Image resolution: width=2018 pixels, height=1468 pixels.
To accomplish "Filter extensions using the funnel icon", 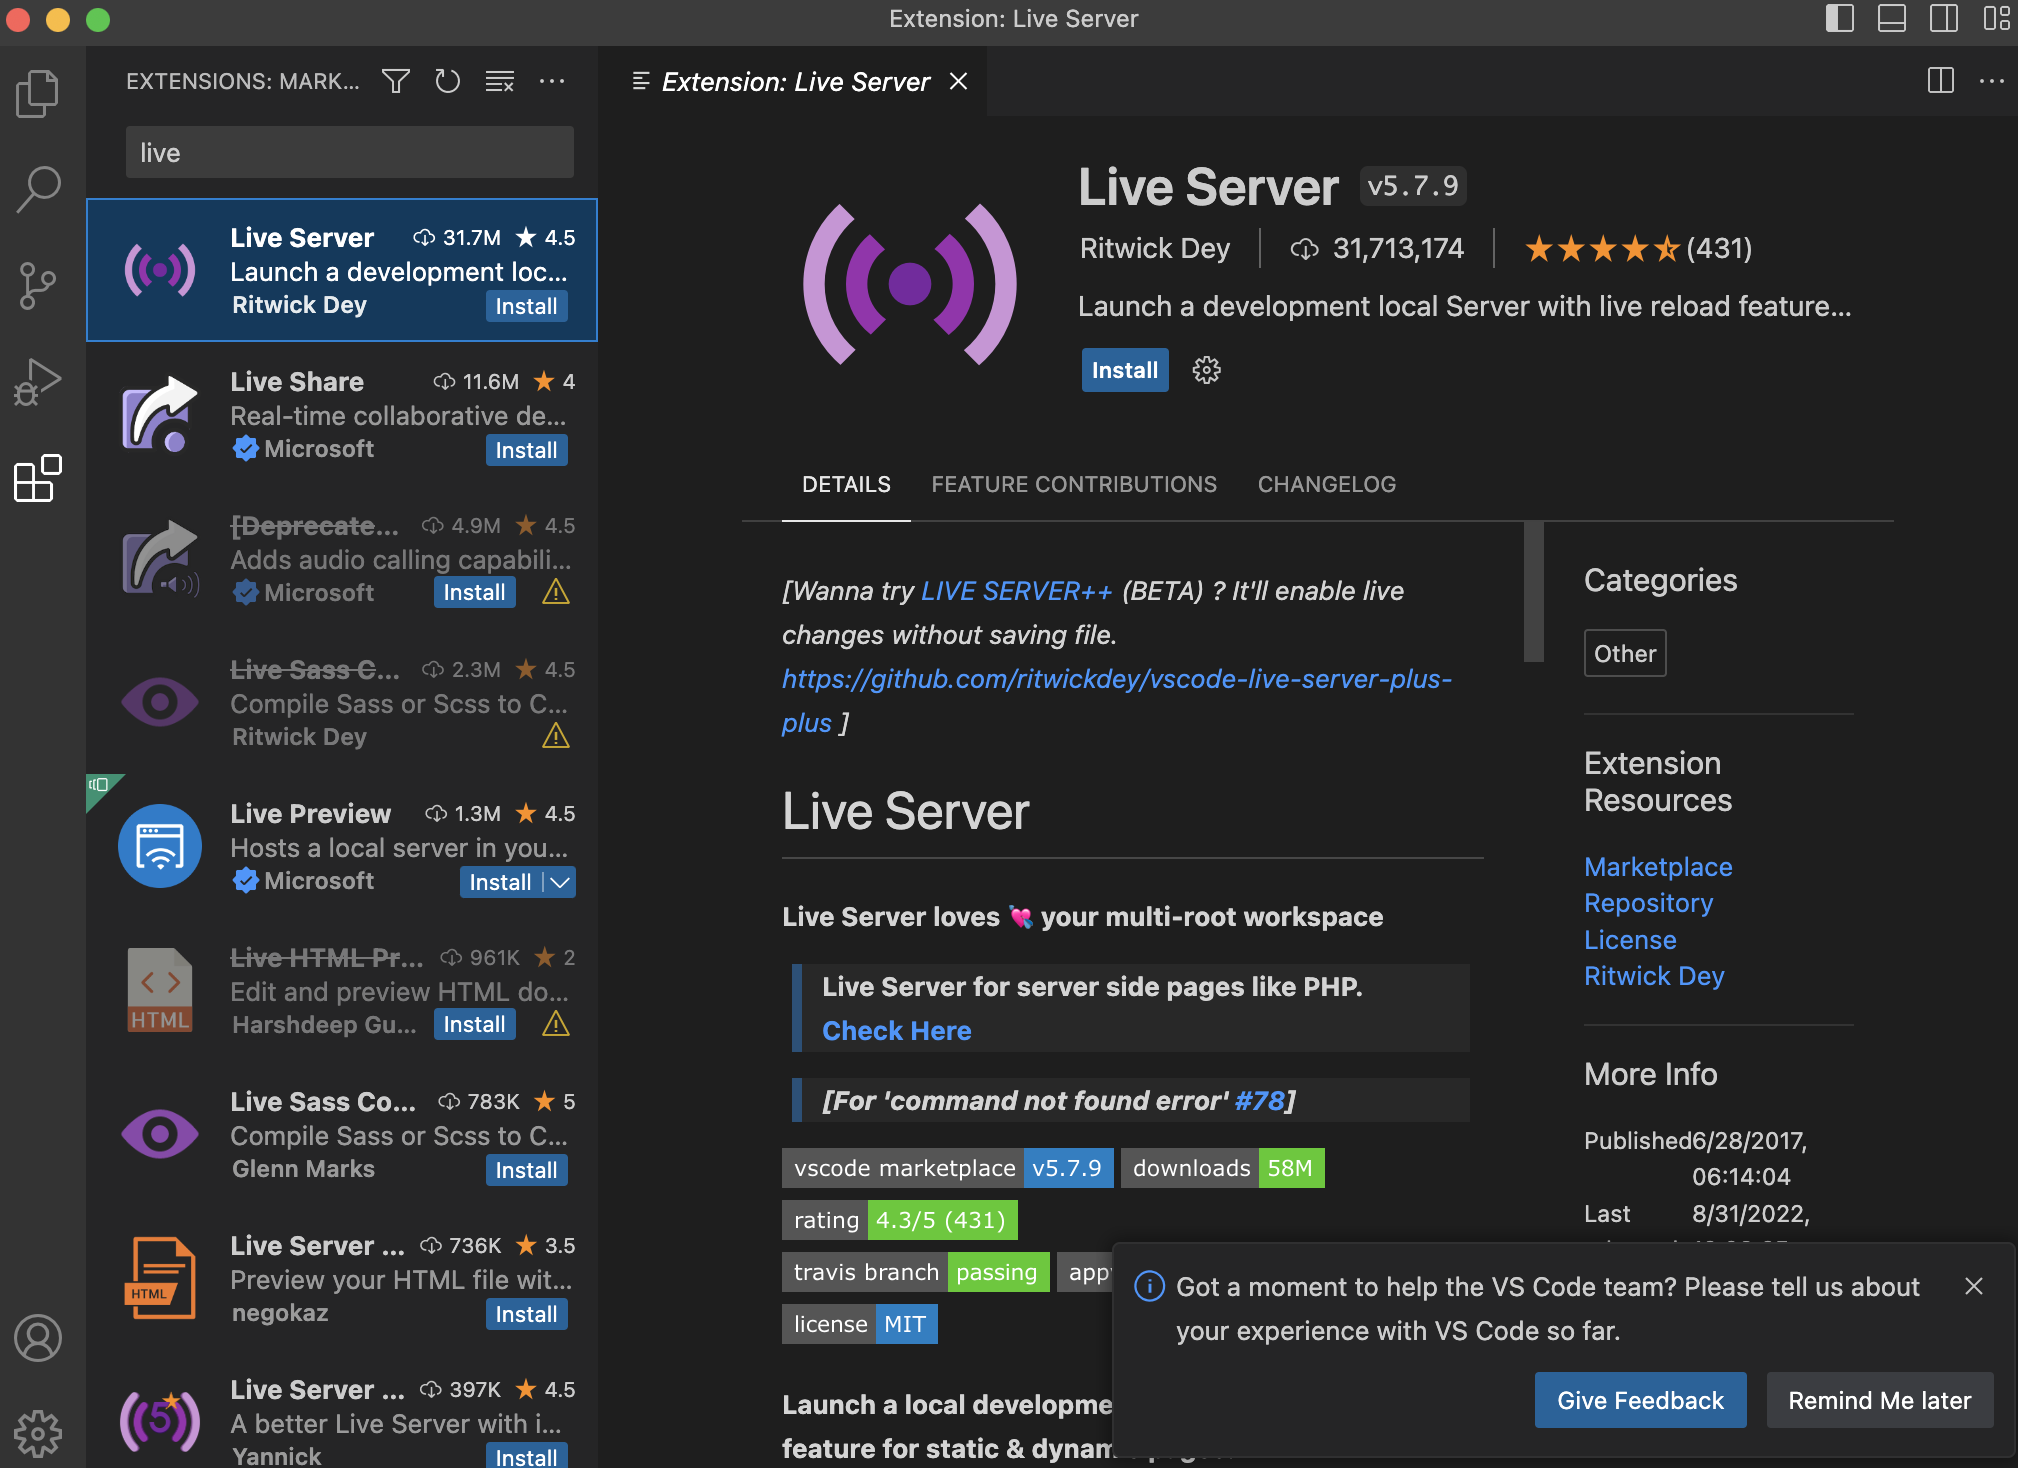I will (x=396, y=81).
